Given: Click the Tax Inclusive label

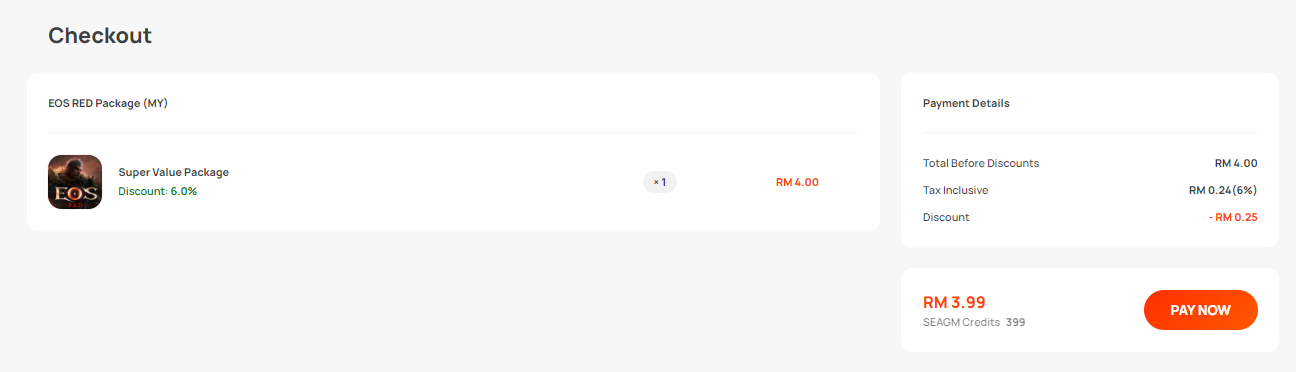Looking at the screenshot, I should click(x=955, y=190).
